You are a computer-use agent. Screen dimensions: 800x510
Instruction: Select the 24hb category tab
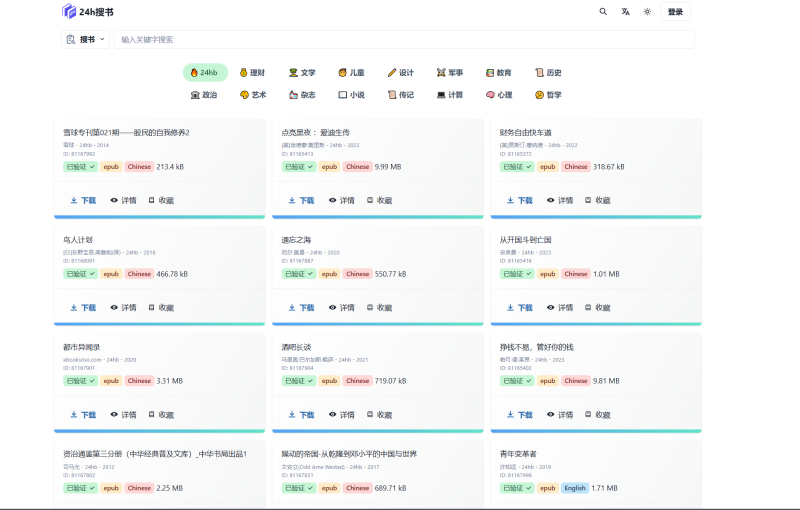pyautogui.click(x=204, y=73)
